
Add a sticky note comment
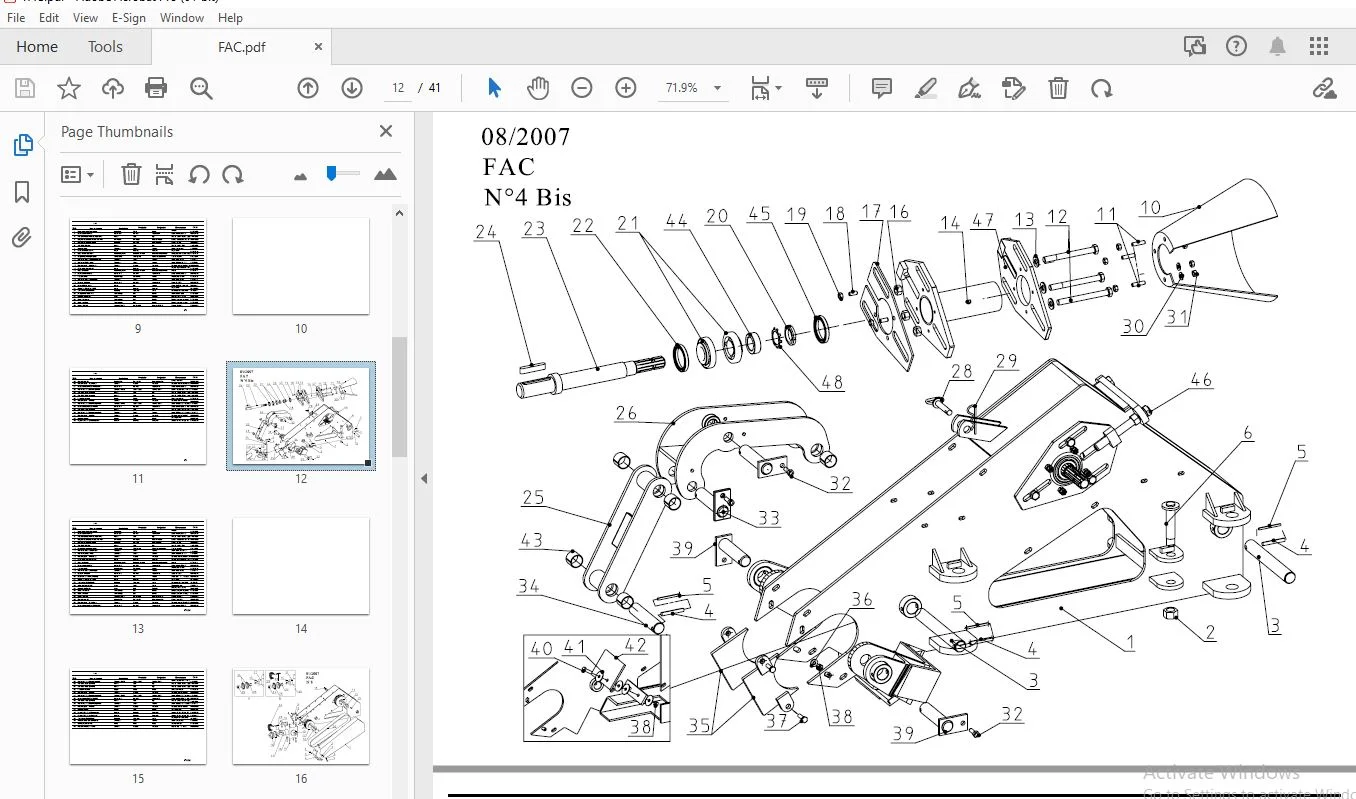pyautogui.click(x=882, y=88)
